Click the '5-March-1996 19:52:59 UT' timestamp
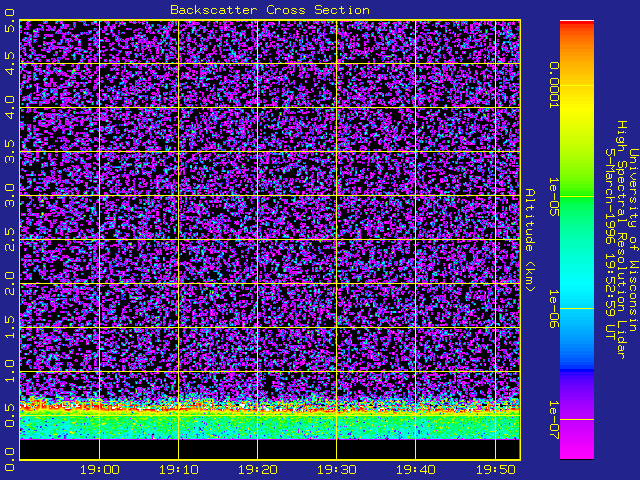640x480 pixels. tap(611, 244)
